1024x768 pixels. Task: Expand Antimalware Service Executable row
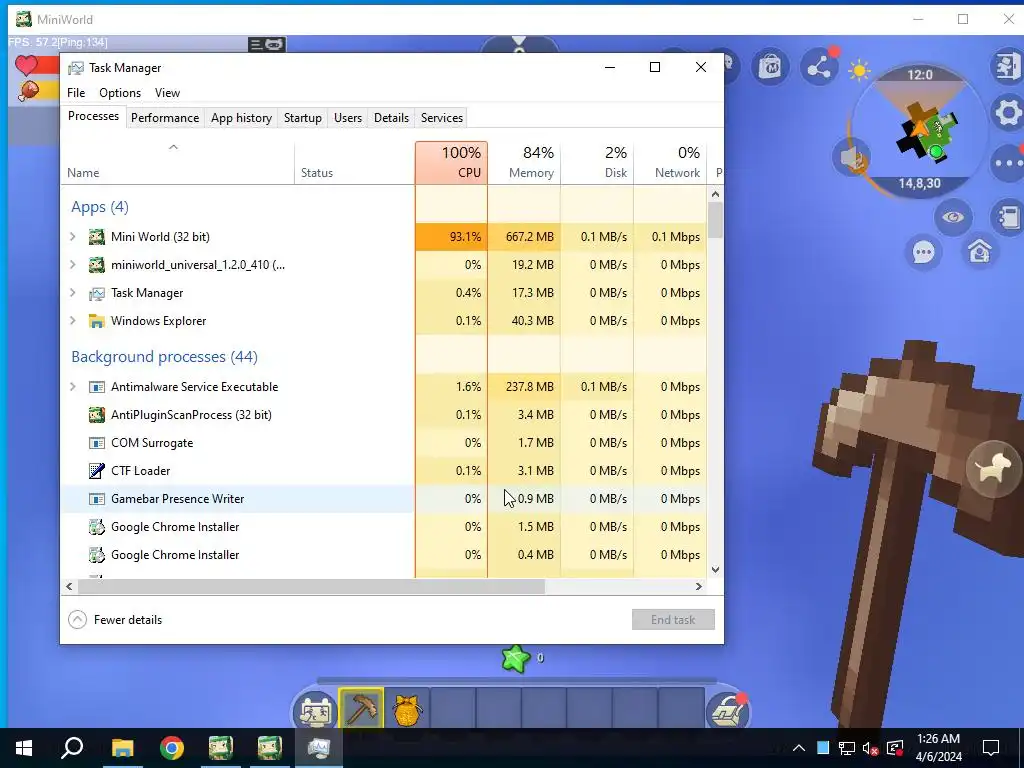click(72, 387)
